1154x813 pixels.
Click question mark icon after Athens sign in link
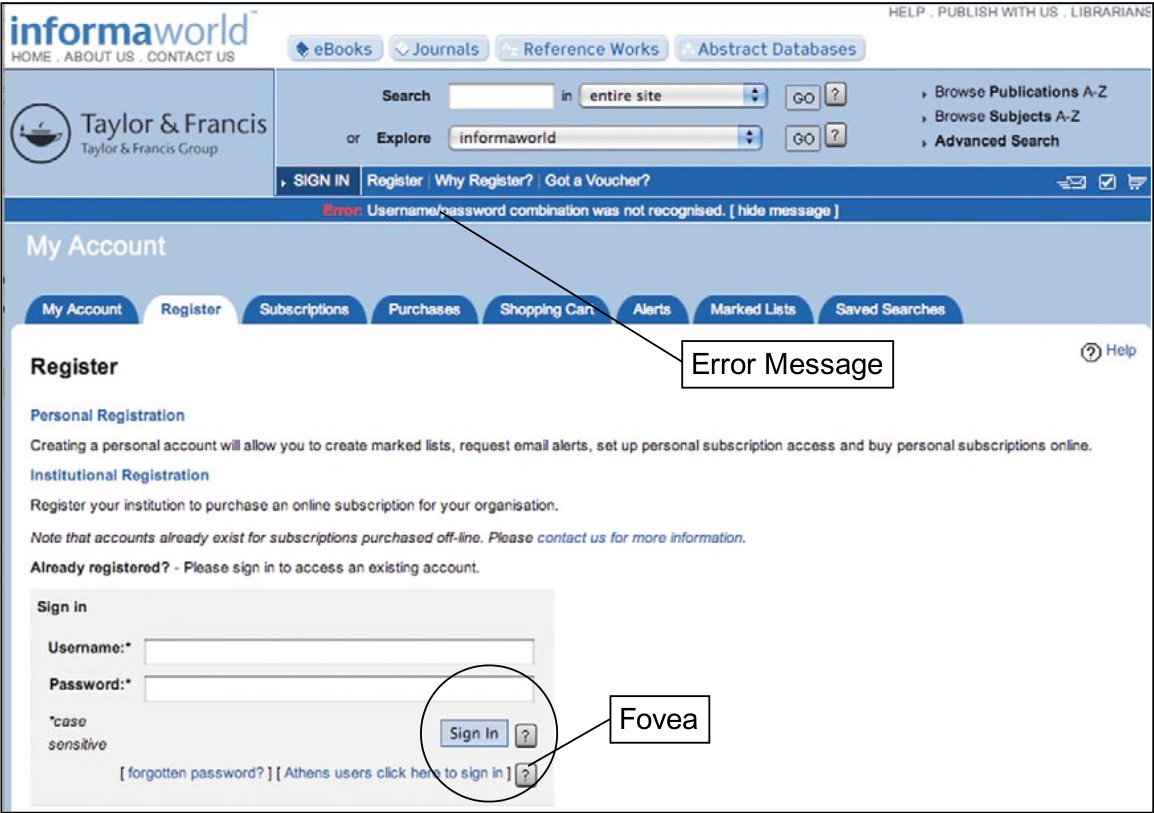525,774
